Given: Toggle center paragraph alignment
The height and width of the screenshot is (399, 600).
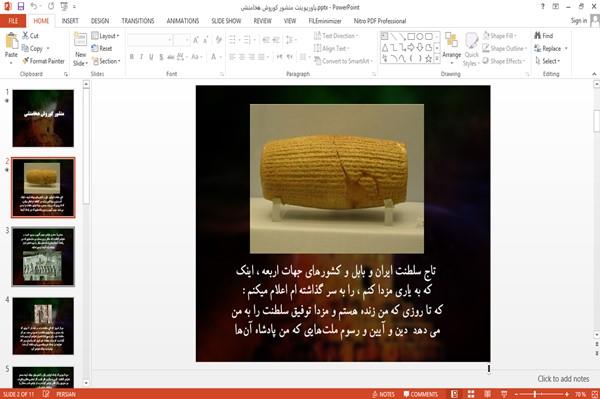Looking at the screenshot, I should (242, 57).
